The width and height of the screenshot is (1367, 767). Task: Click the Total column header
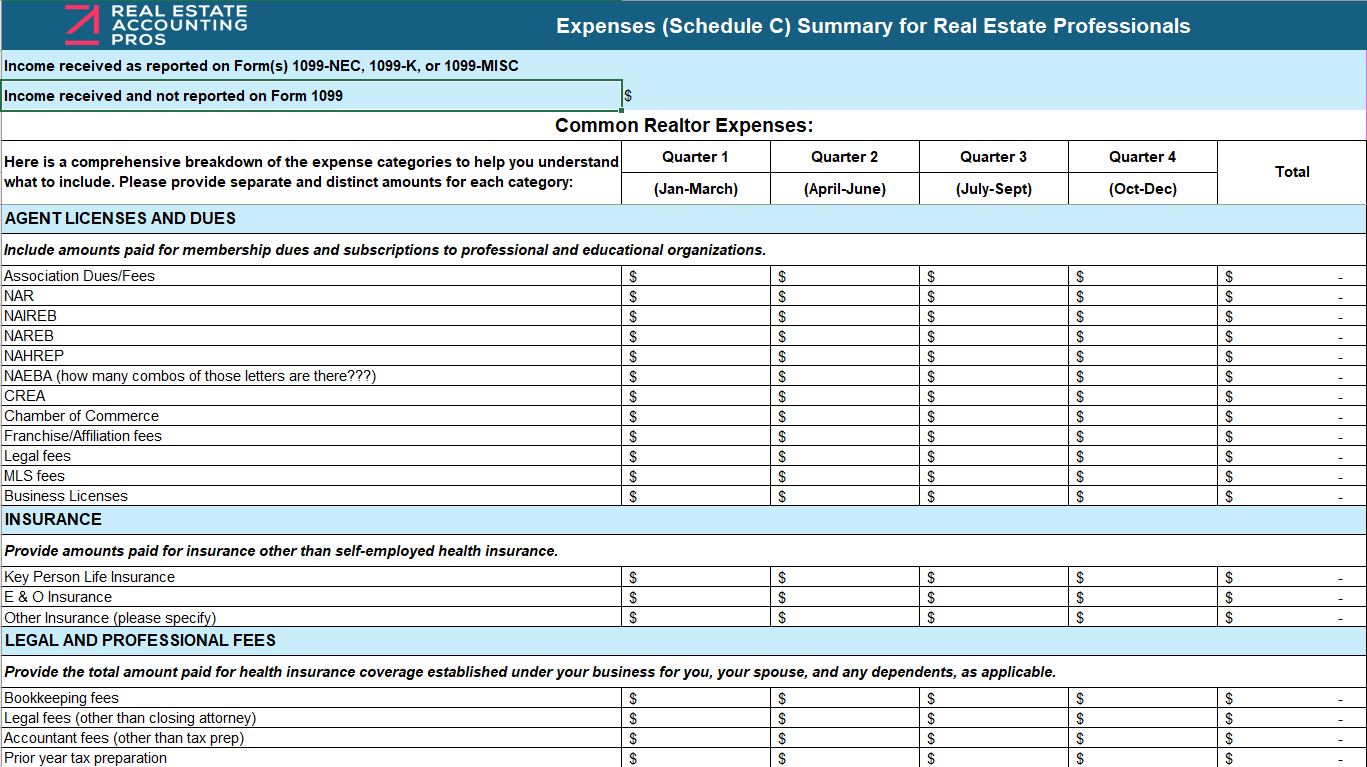pyautogui.click(x=1291, y=172)
